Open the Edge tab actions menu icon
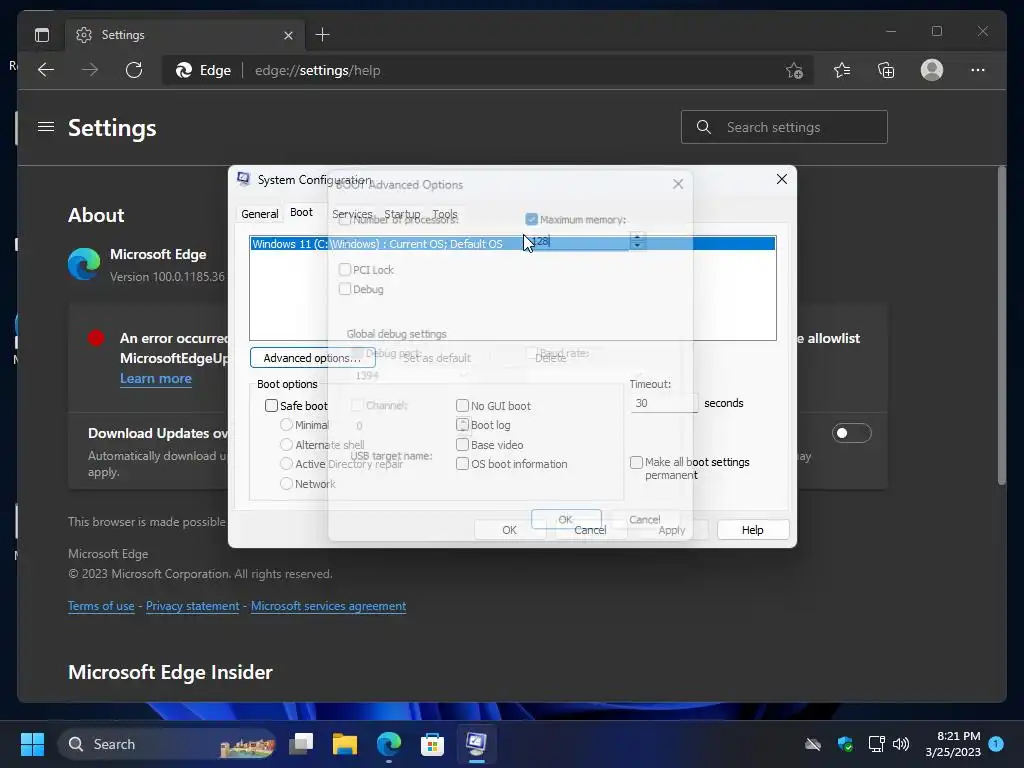This screenshot has height=768, width=1024. (42, 35)
